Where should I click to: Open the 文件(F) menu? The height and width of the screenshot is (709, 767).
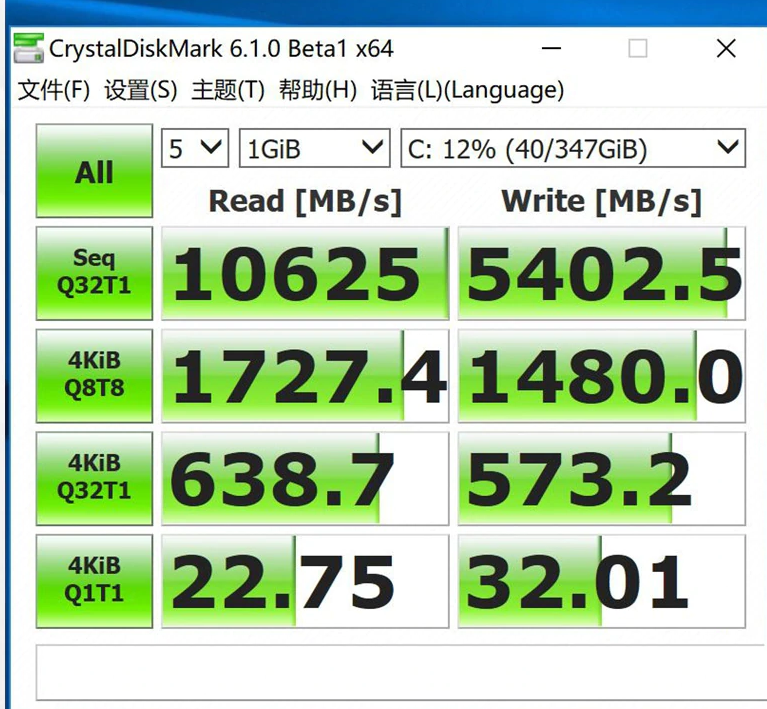click(x=54, y=90)
